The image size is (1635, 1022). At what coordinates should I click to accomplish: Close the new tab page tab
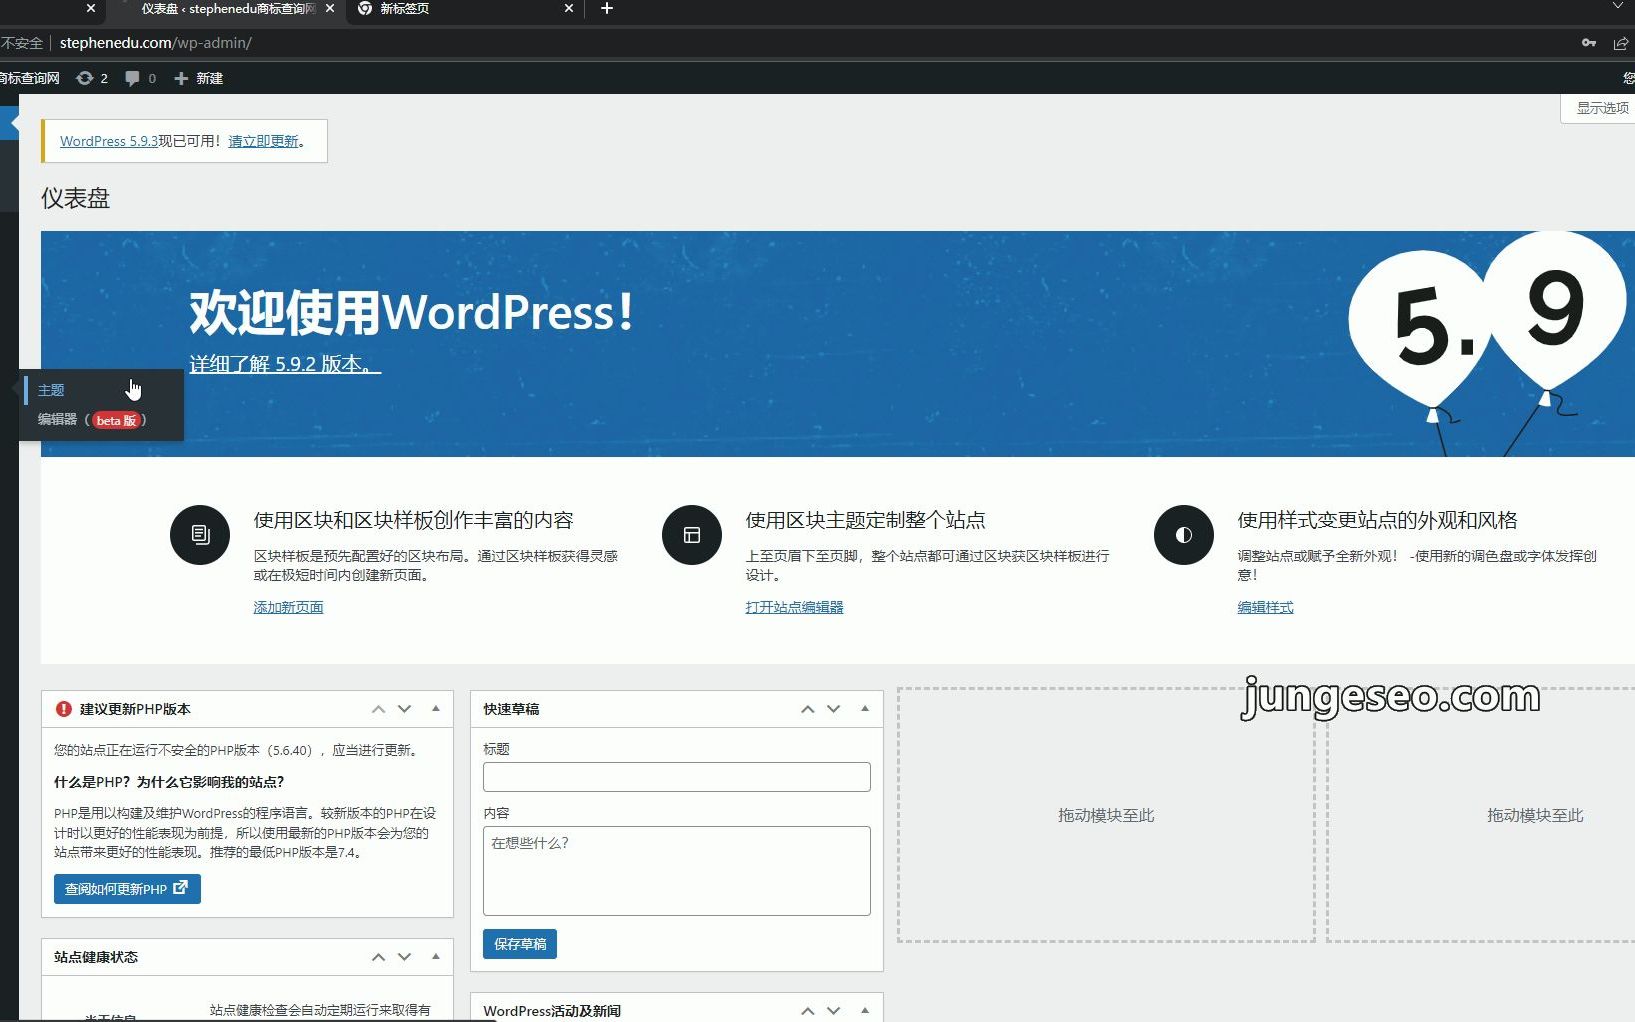pos(569,8)
